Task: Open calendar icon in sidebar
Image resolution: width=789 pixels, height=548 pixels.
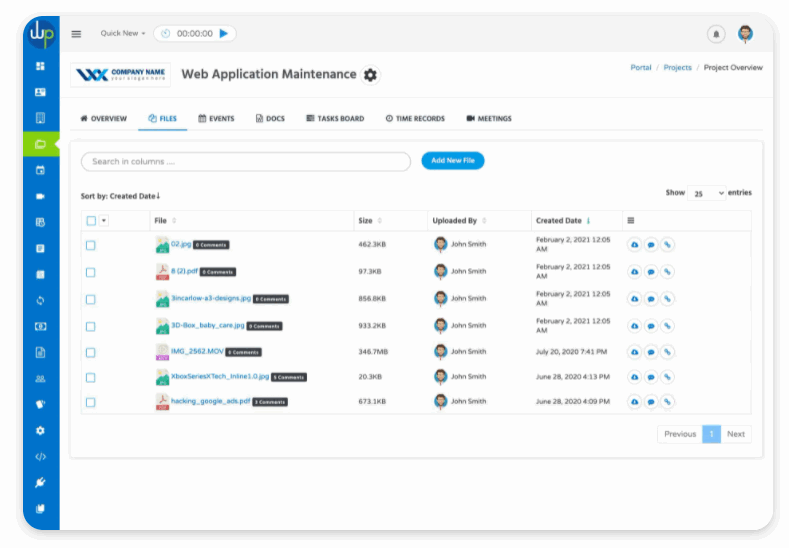Action: tap(40, 170)
